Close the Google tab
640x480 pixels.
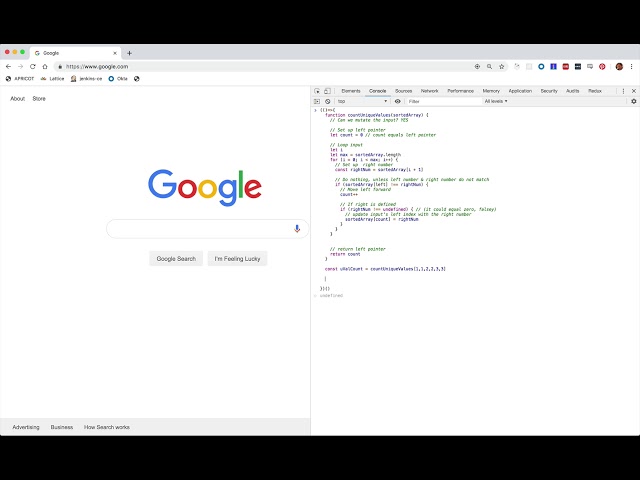point(115,53)
